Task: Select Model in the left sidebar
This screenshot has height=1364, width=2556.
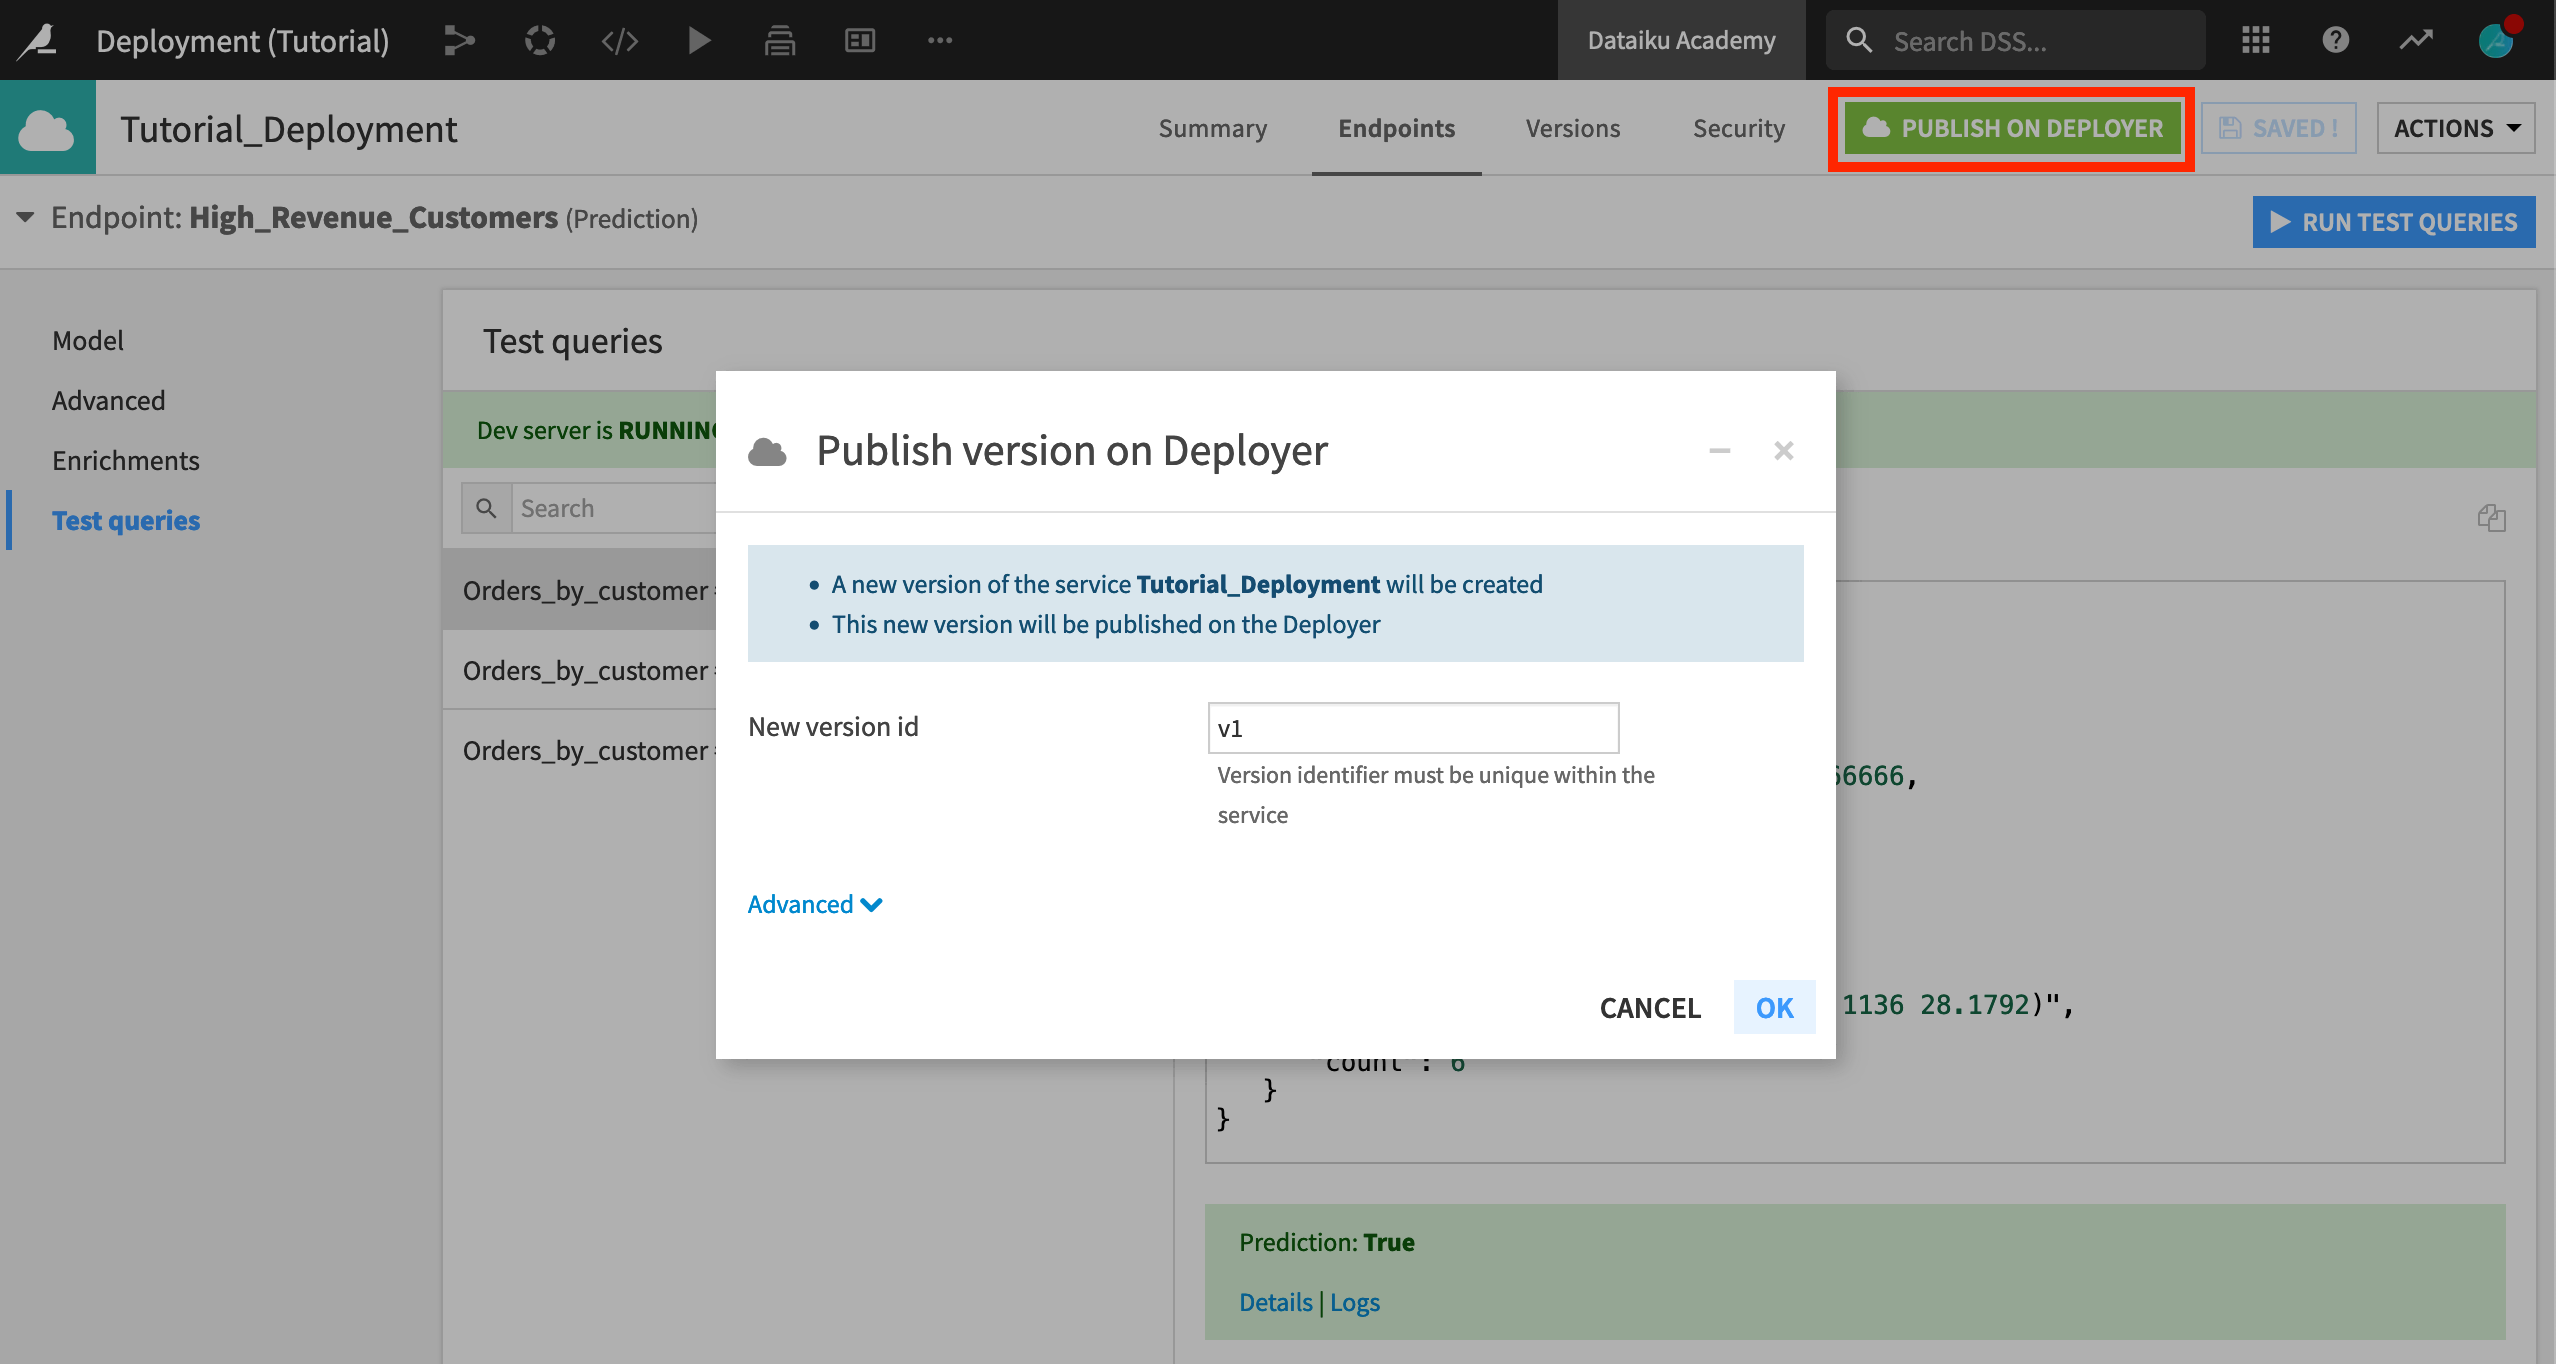Action: pos(88,340)
